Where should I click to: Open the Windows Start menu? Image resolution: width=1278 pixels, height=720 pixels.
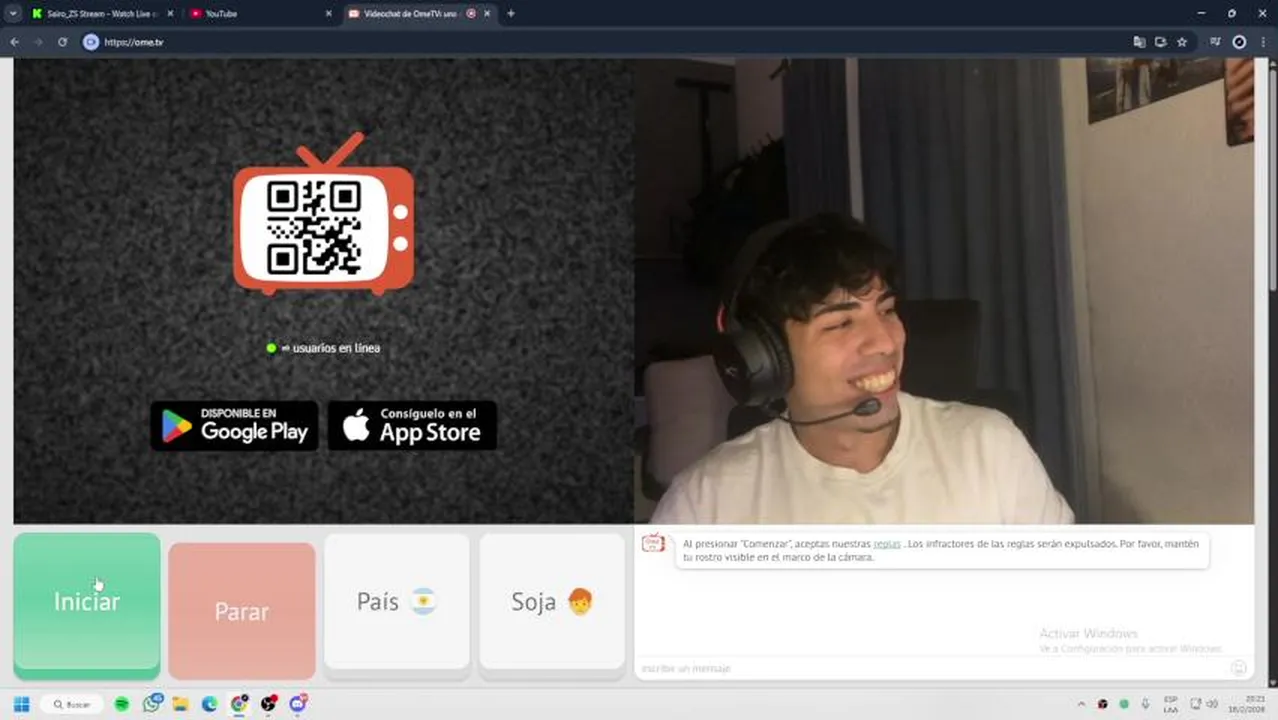pos(21,704)
